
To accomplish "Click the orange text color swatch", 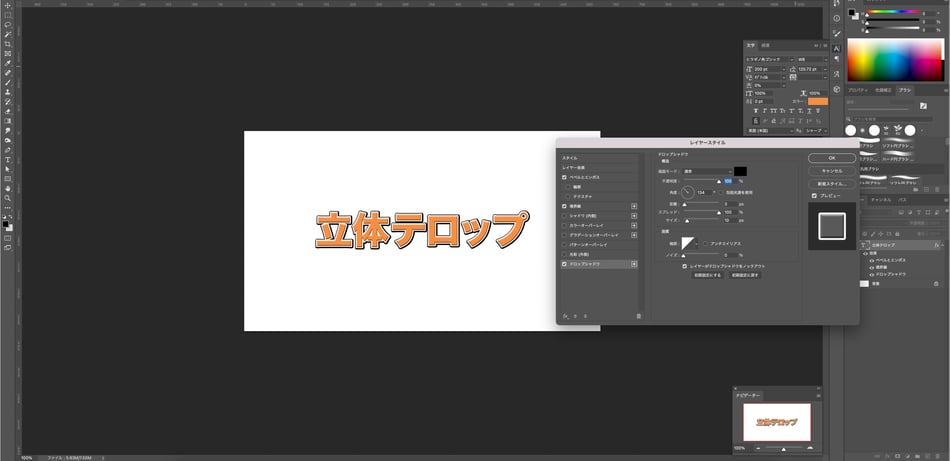I will 819,101.
